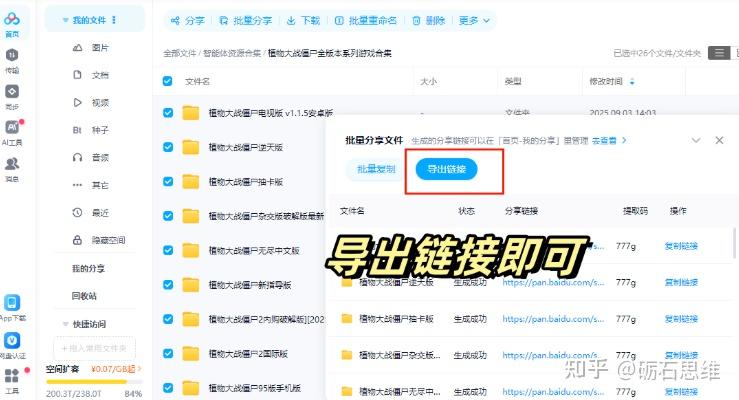This screenshot has height=400, width=739.
Task: Uncheck 植物大战僵尸2国际版 checkbox
Action: tap(168, 353)
